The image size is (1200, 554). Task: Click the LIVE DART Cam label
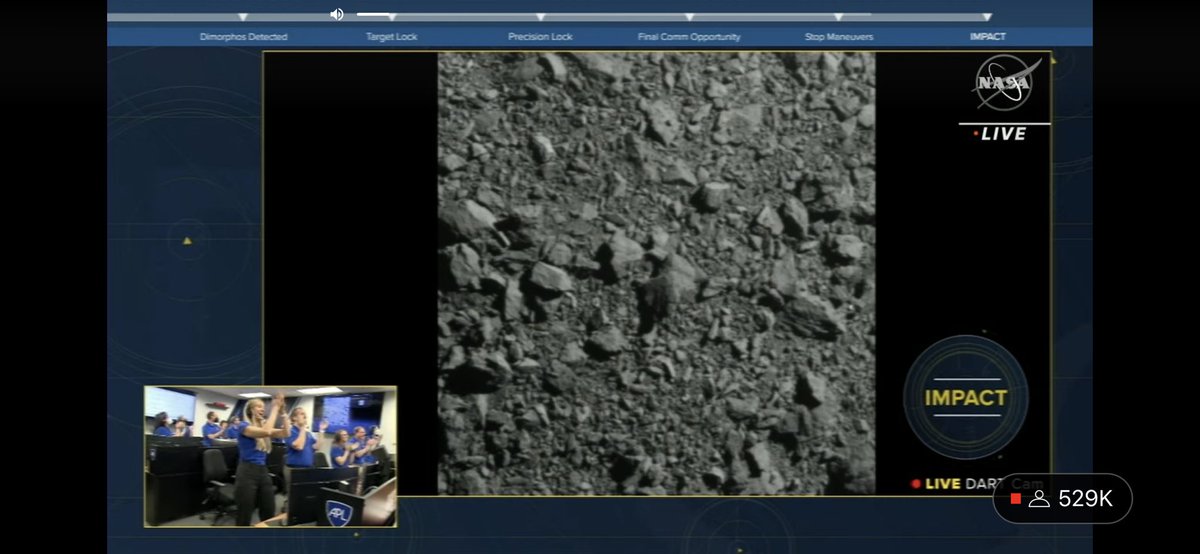click(977, 484)
